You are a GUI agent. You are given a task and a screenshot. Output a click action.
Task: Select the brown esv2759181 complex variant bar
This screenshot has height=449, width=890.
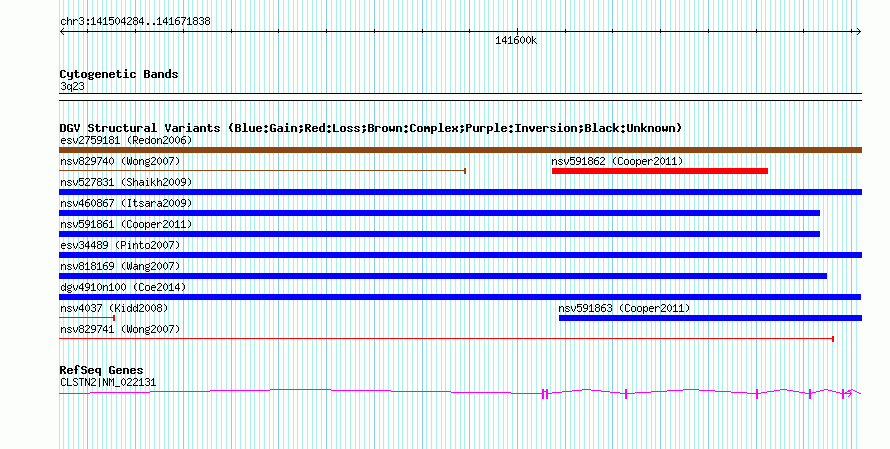(460, 150)
